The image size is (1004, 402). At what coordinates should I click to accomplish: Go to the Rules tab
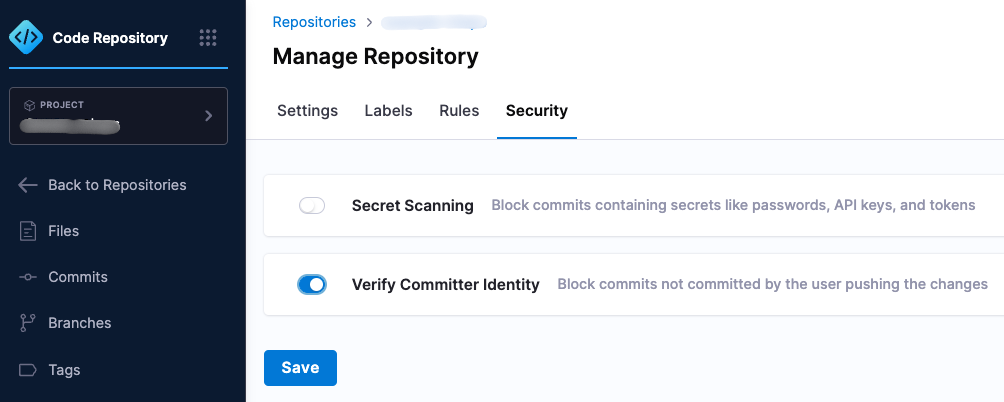point(459,111)
